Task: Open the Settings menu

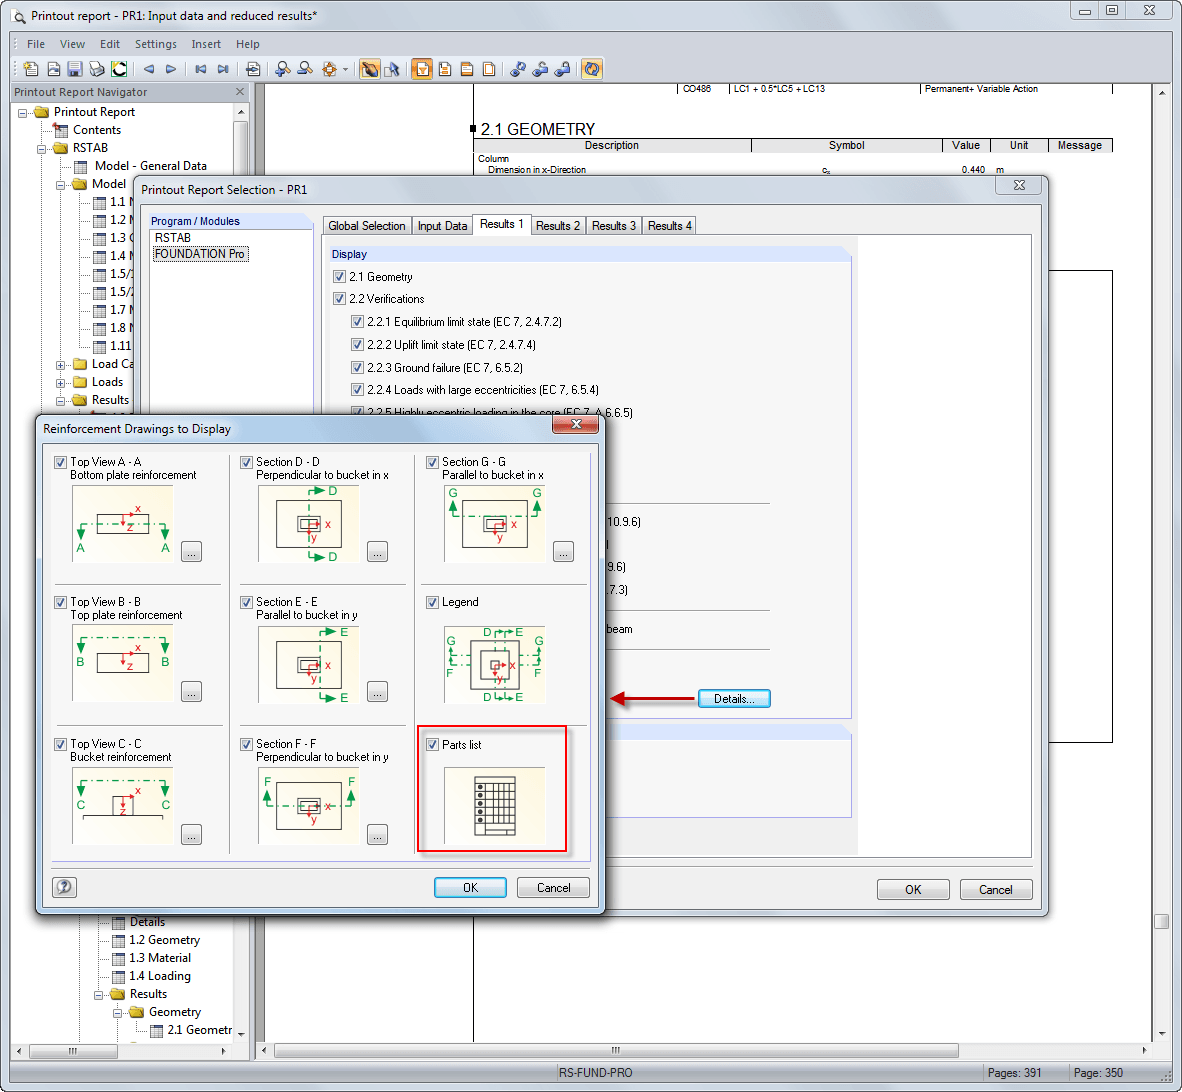Action: tap(155, 44)
